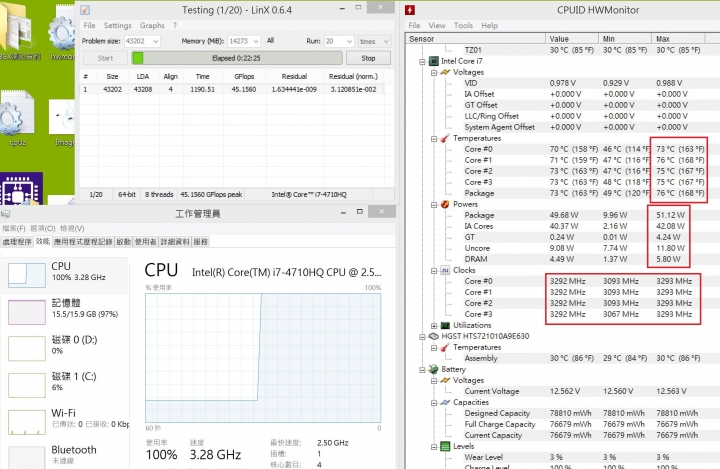Click thermometer icon under Intel Core i7
The height and width of the screenshot is (469, 720).
coord(444,138)
